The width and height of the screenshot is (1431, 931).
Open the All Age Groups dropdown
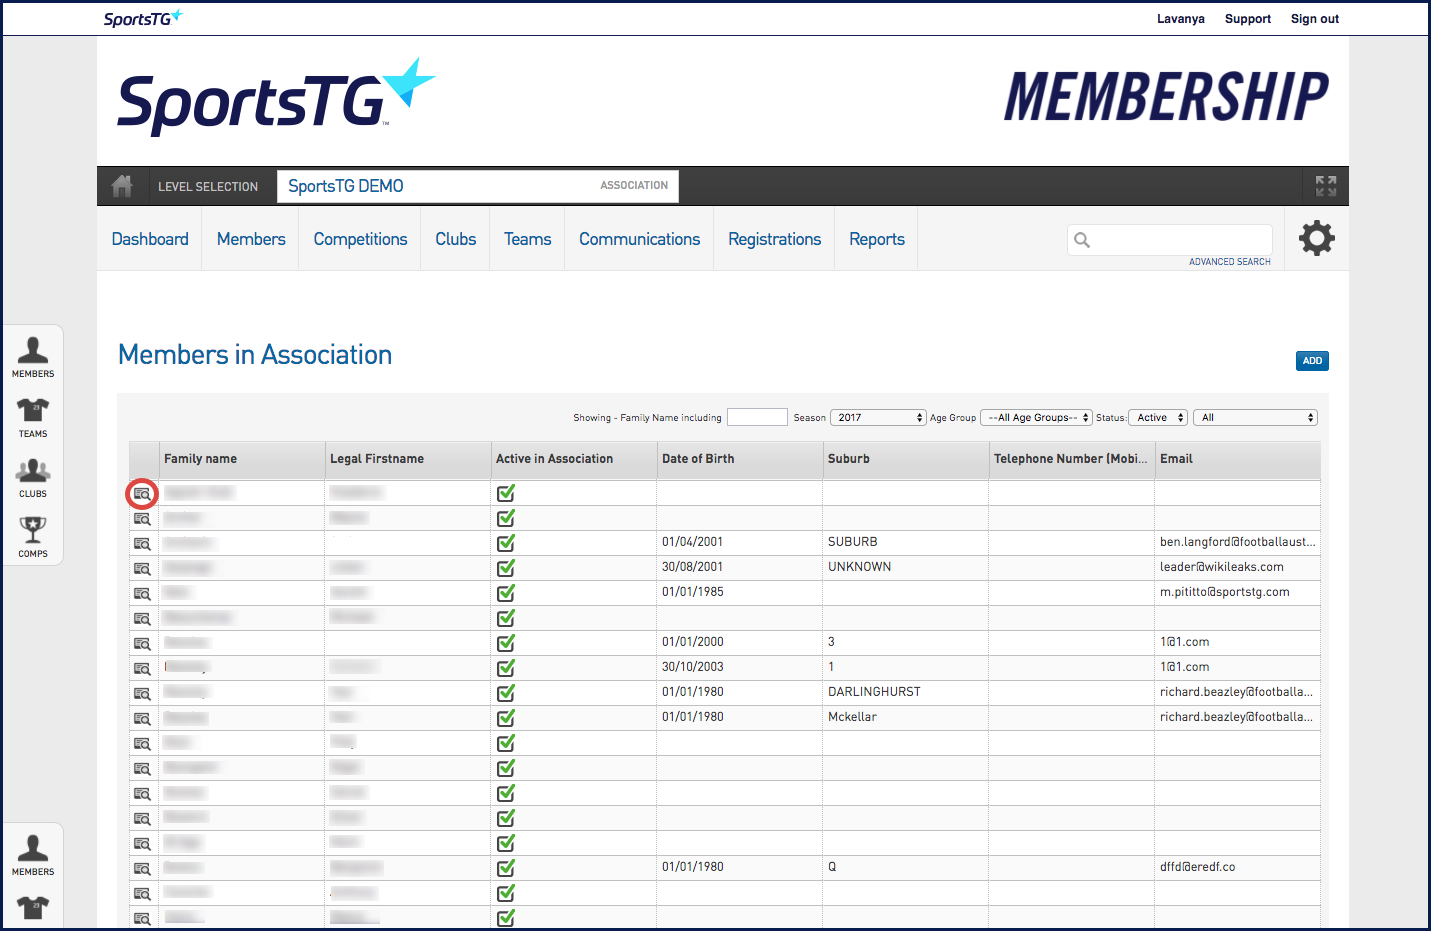point(1036,418)
